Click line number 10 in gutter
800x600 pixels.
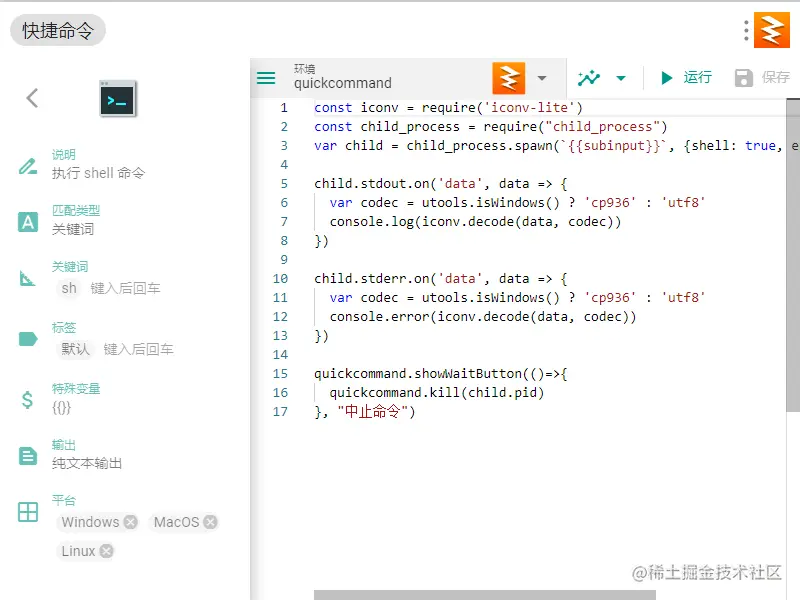(280, 279)
